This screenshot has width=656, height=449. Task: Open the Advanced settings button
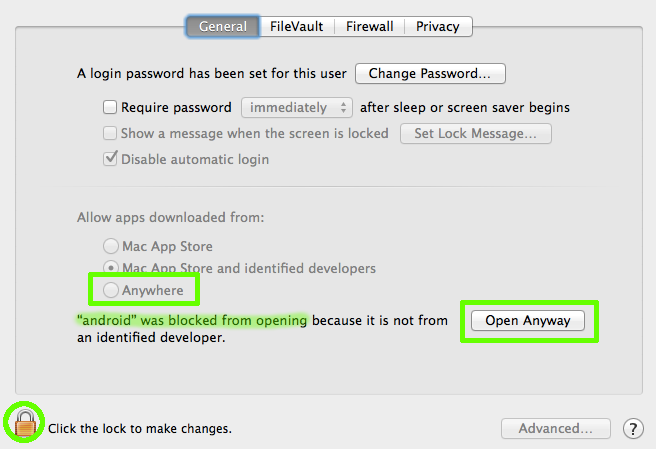(556, 428)
